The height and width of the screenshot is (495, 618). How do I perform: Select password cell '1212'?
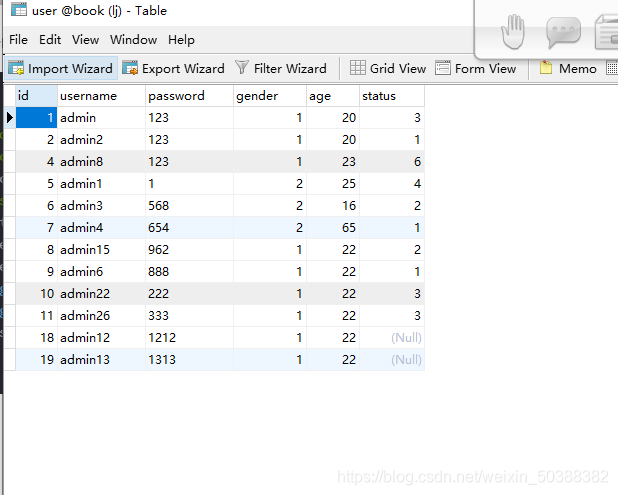click(190, 338)
